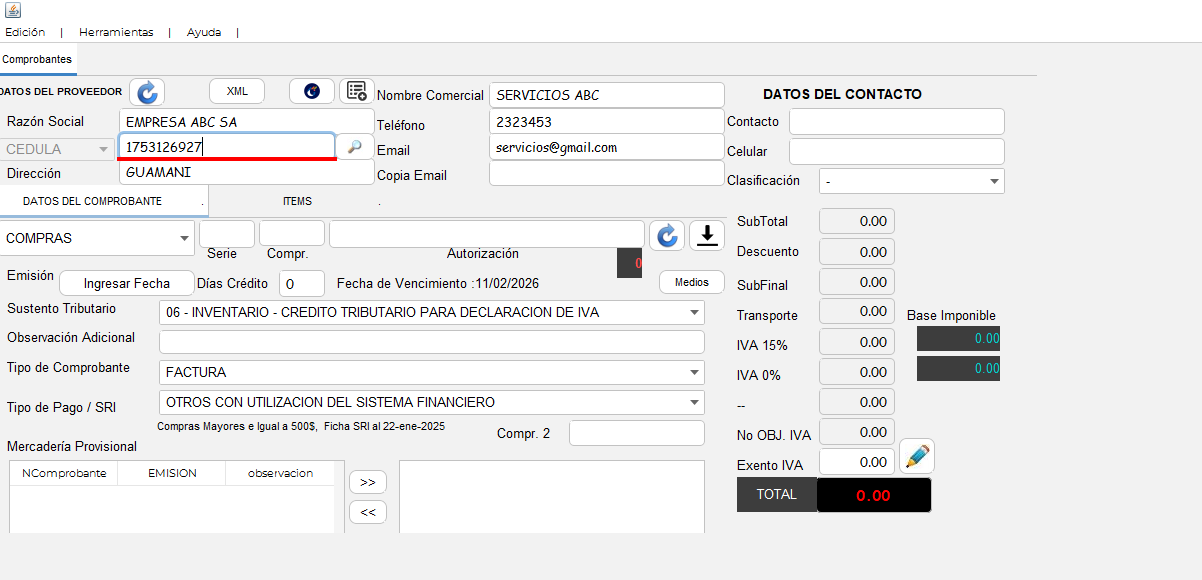The height and width of the screenshot is (580, 1202).
Task: Click the pencil edit icon near Exento IVA
Action: [x=916, y=457]
